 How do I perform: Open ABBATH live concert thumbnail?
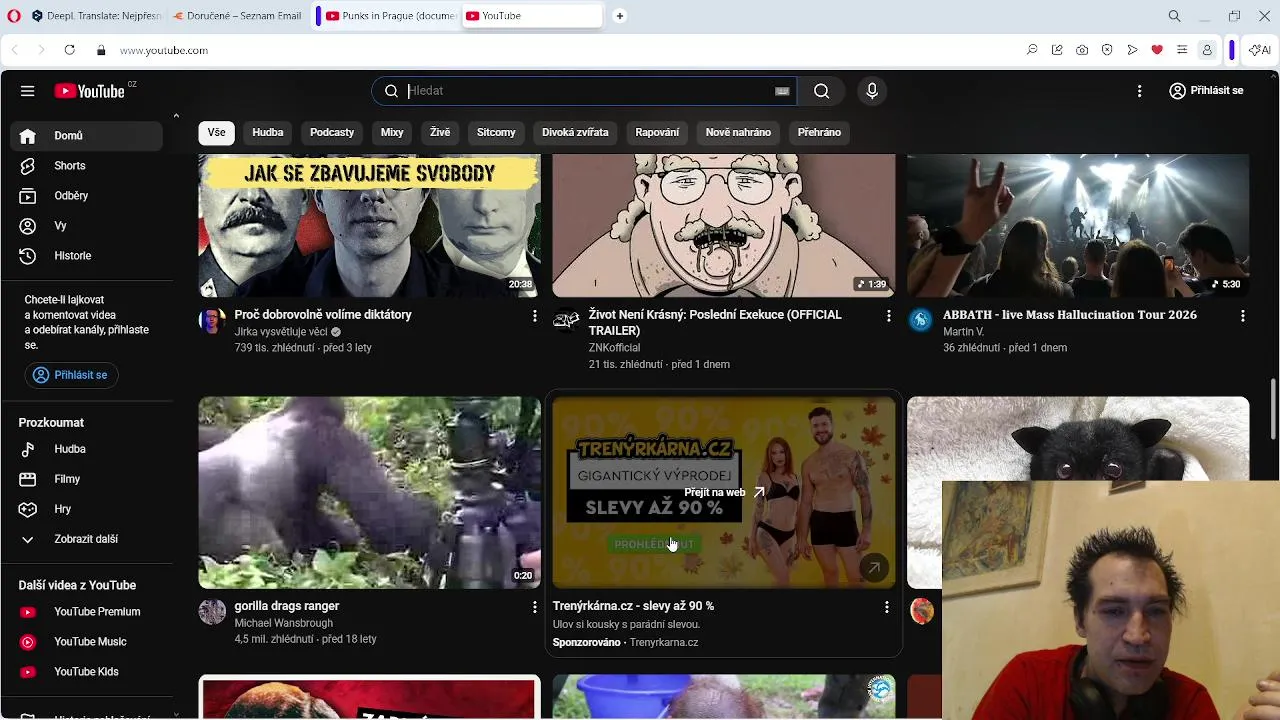tap(1078, 226)
